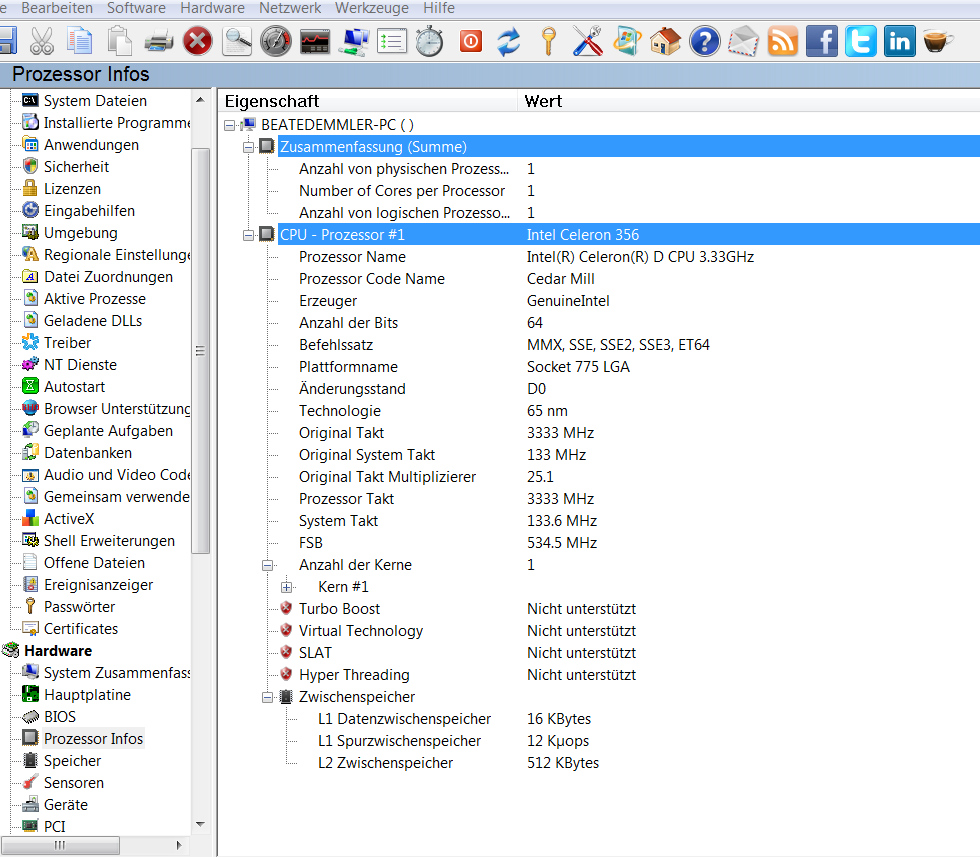This screenshot has height=857, width=980.
Task: Select Geplante Aufgaben in sidebar
Action: [x=108, y=431]
